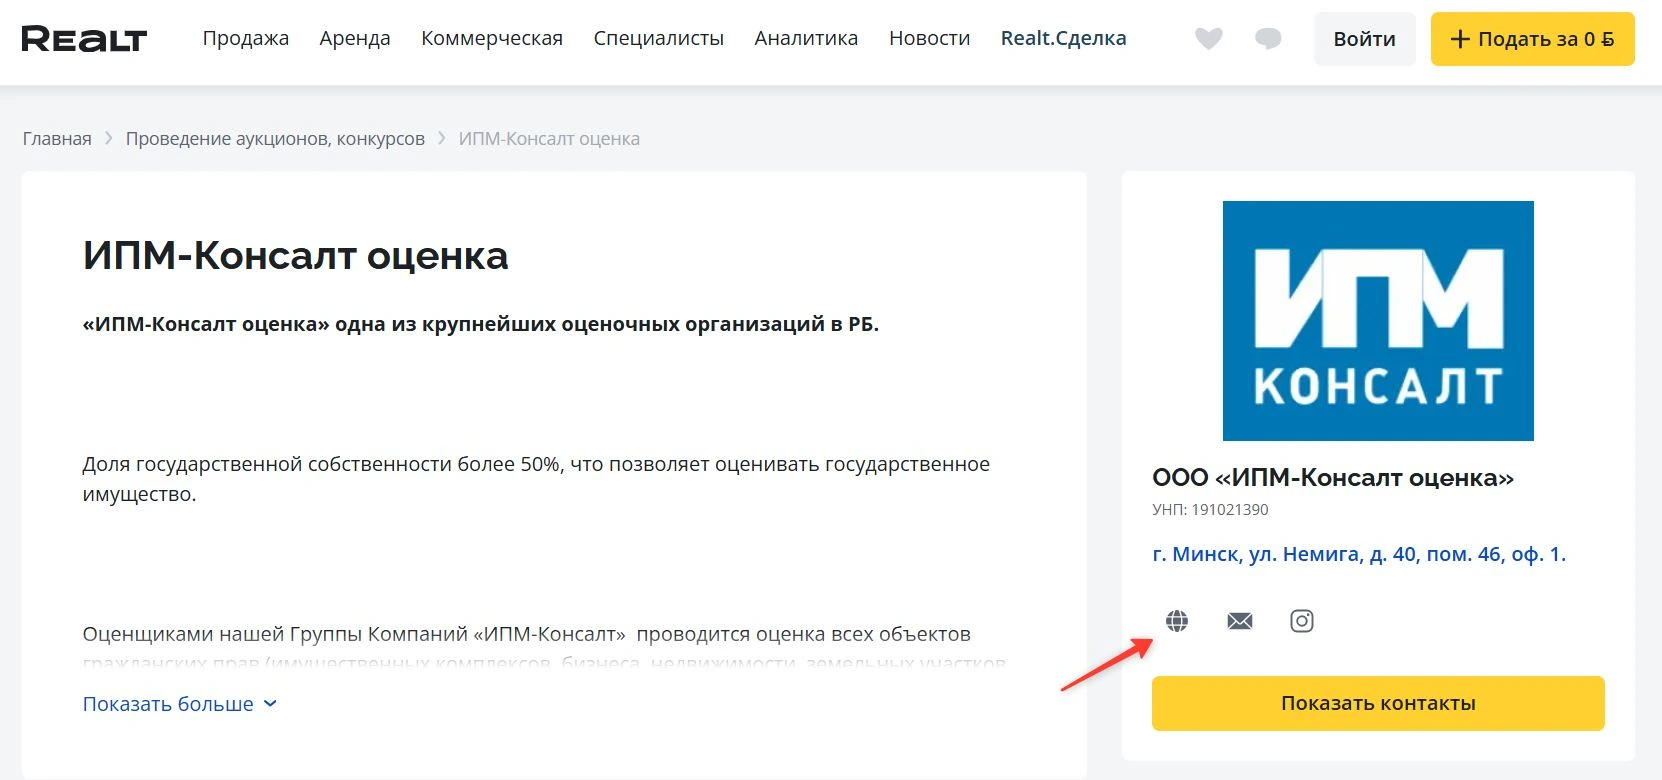The height and width of the screenshot is (780, 1662).
Task: Go to Главная breadcrumb
Action: click(57, 139)
